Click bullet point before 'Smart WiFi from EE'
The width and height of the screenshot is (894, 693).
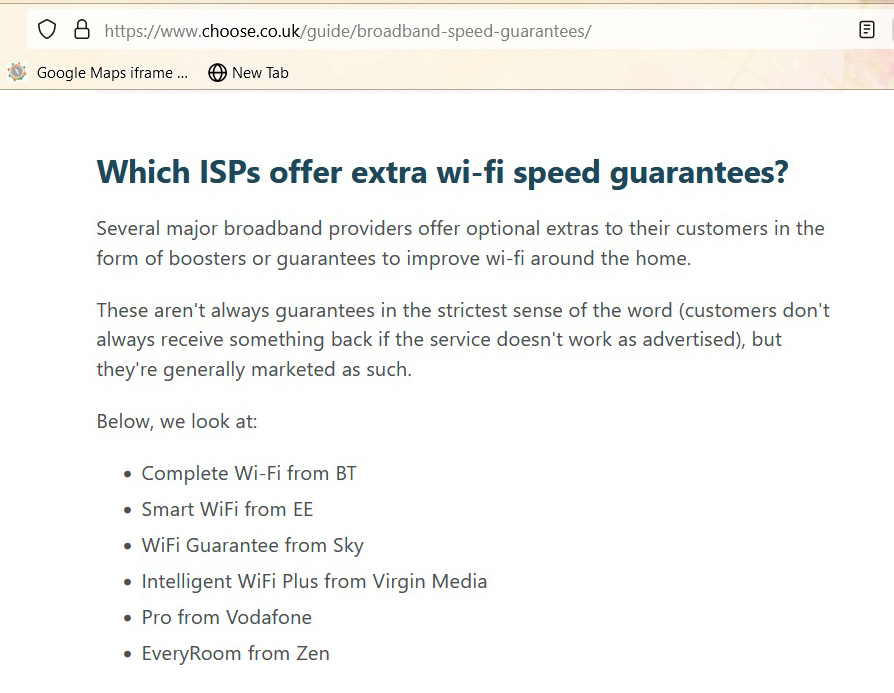127,510
